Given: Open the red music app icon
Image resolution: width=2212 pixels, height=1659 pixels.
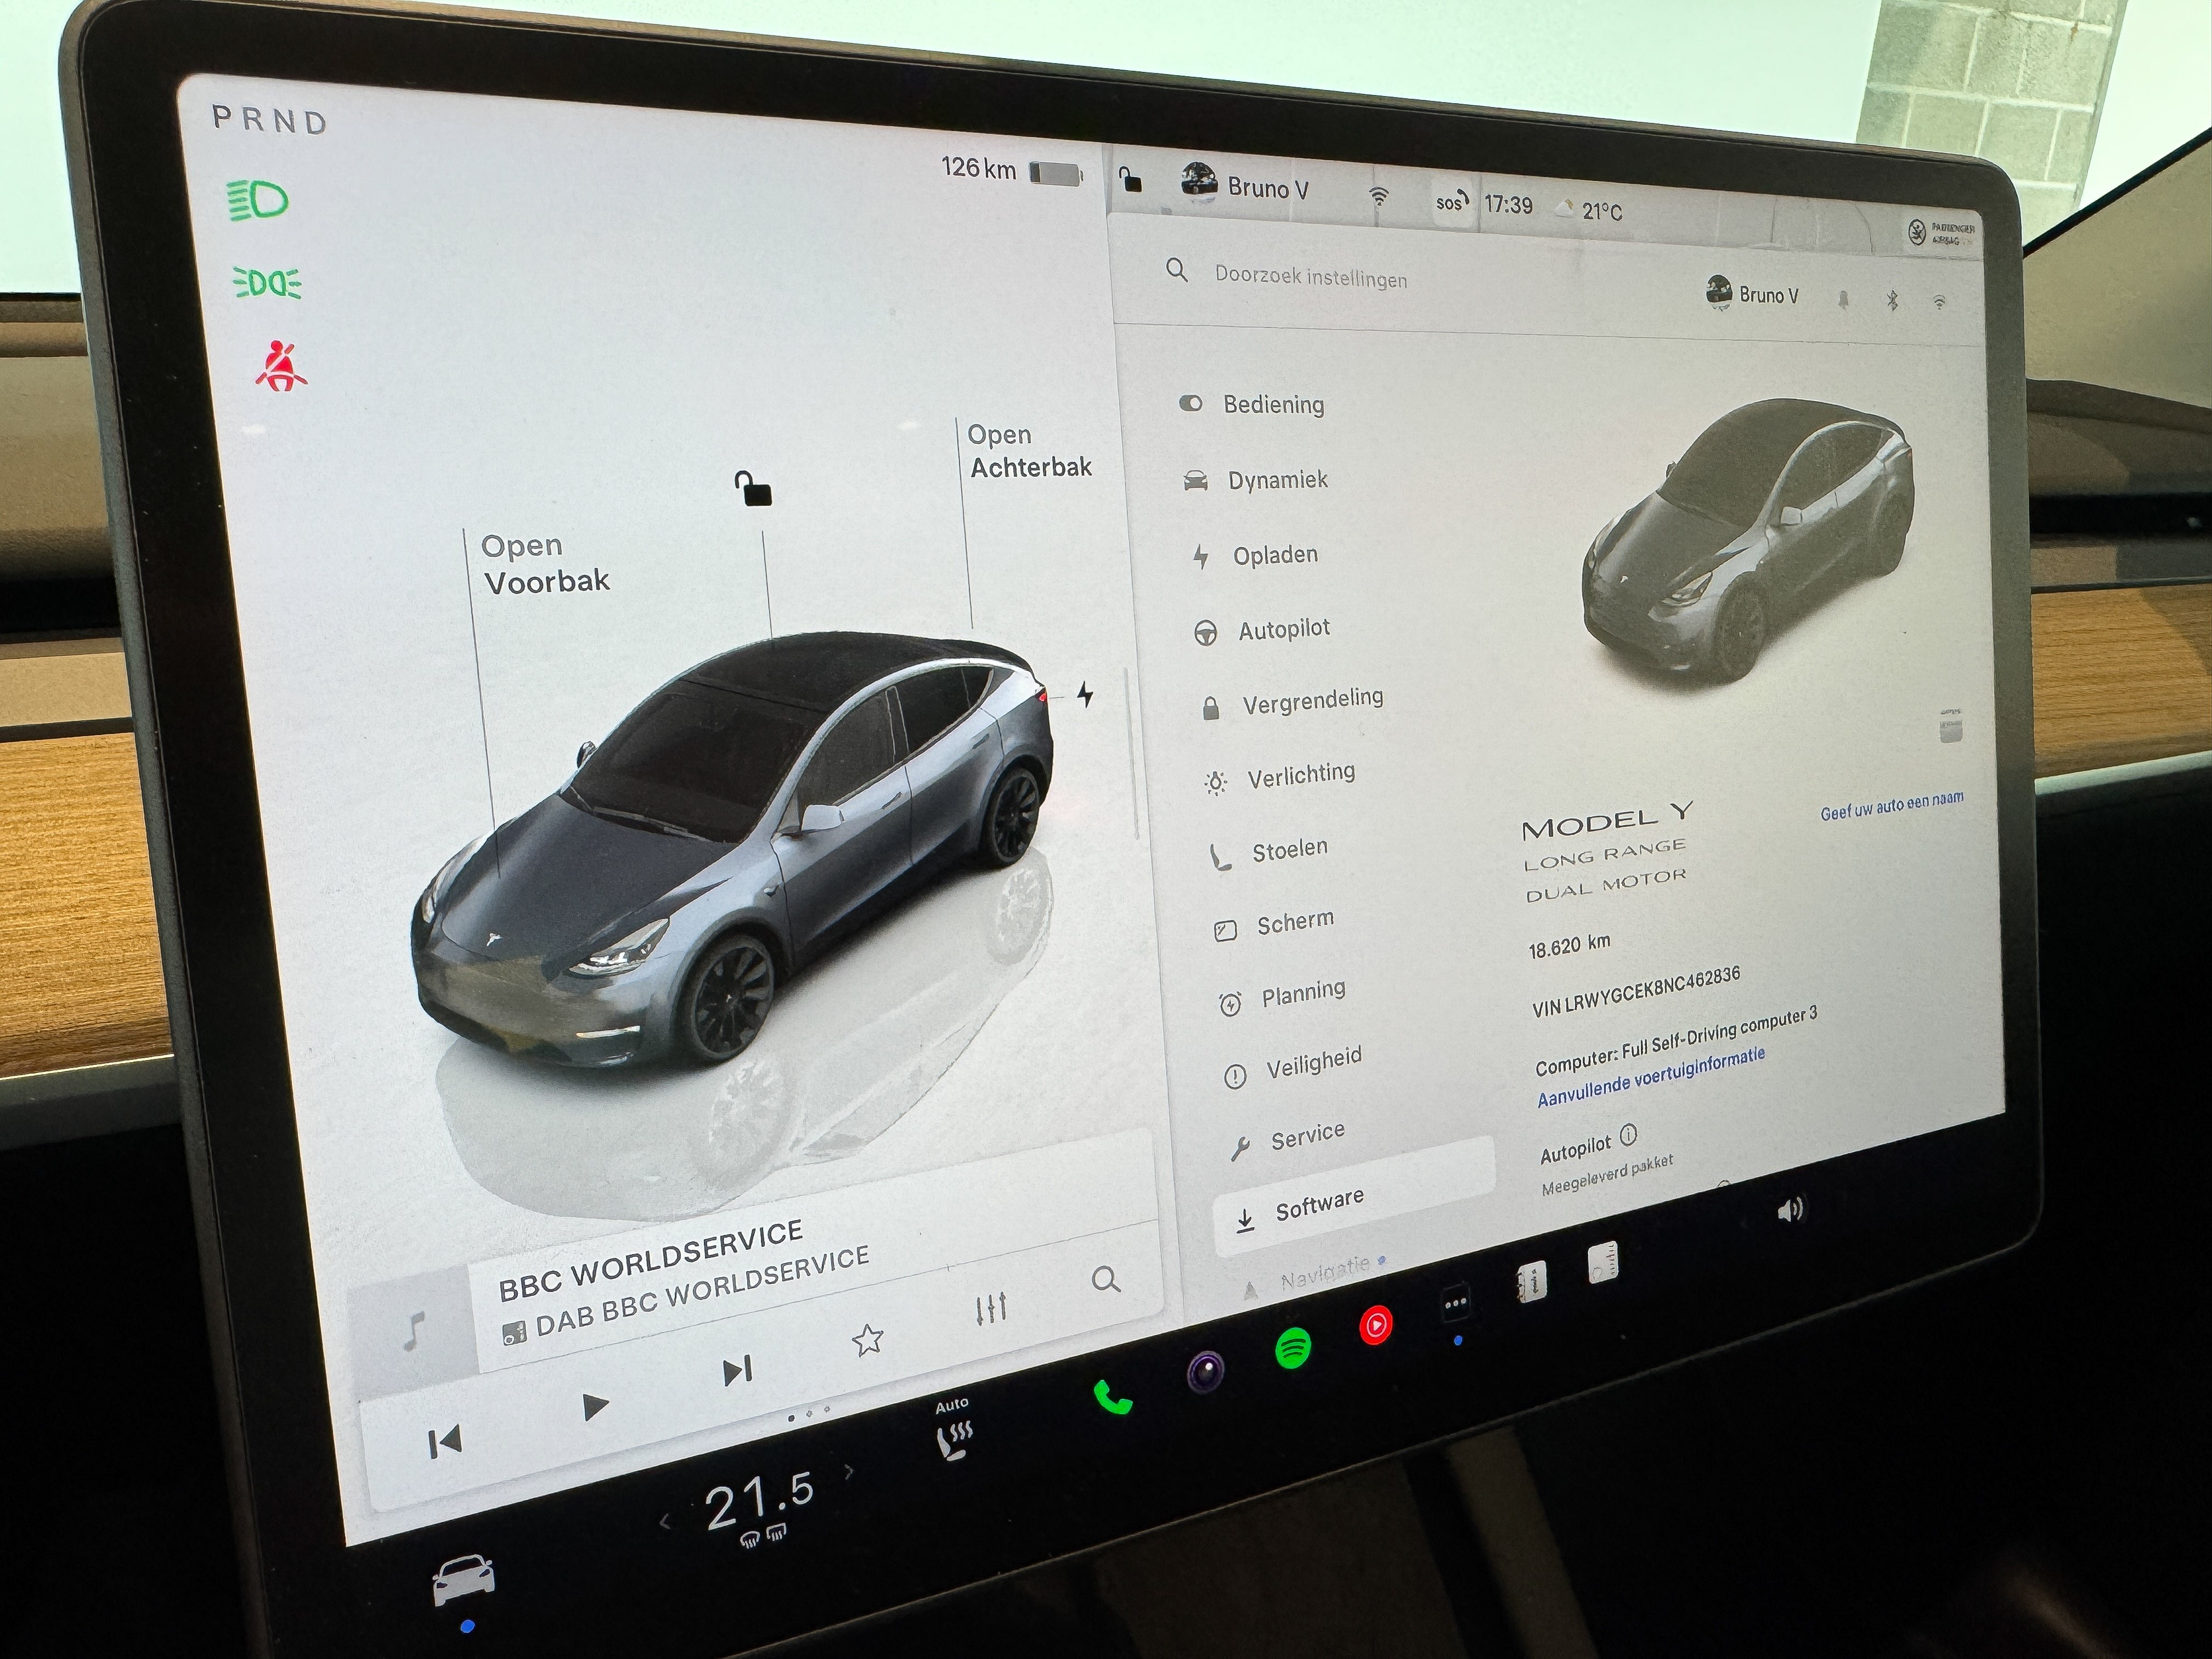Looking at the screenshot, I should click(1375, 1326).
